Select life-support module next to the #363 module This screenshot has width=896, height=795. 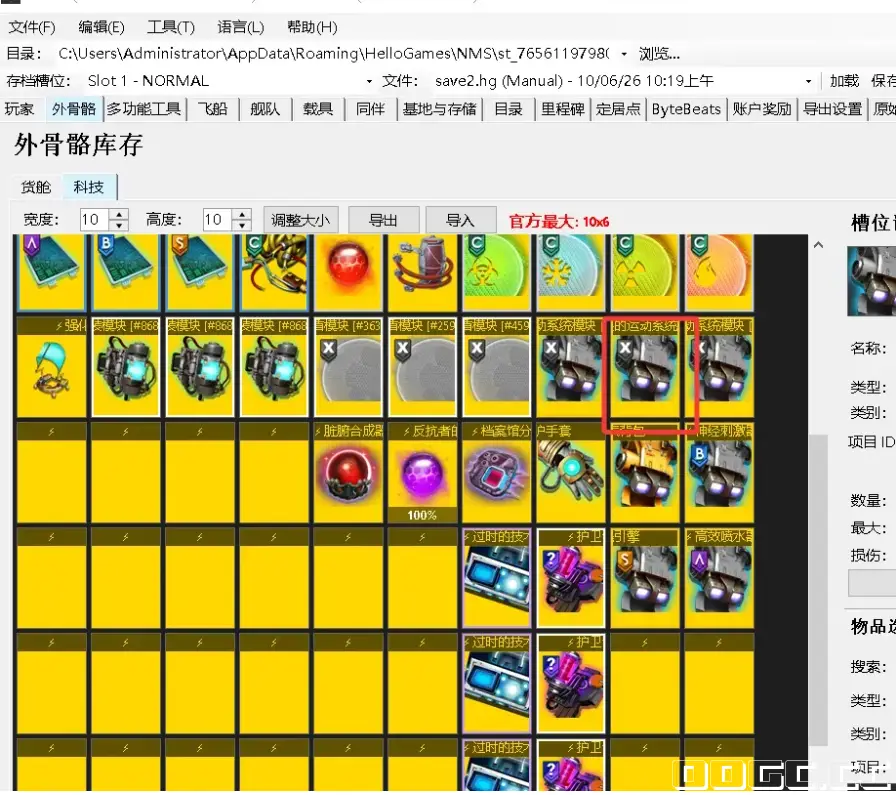click(274, 367)
